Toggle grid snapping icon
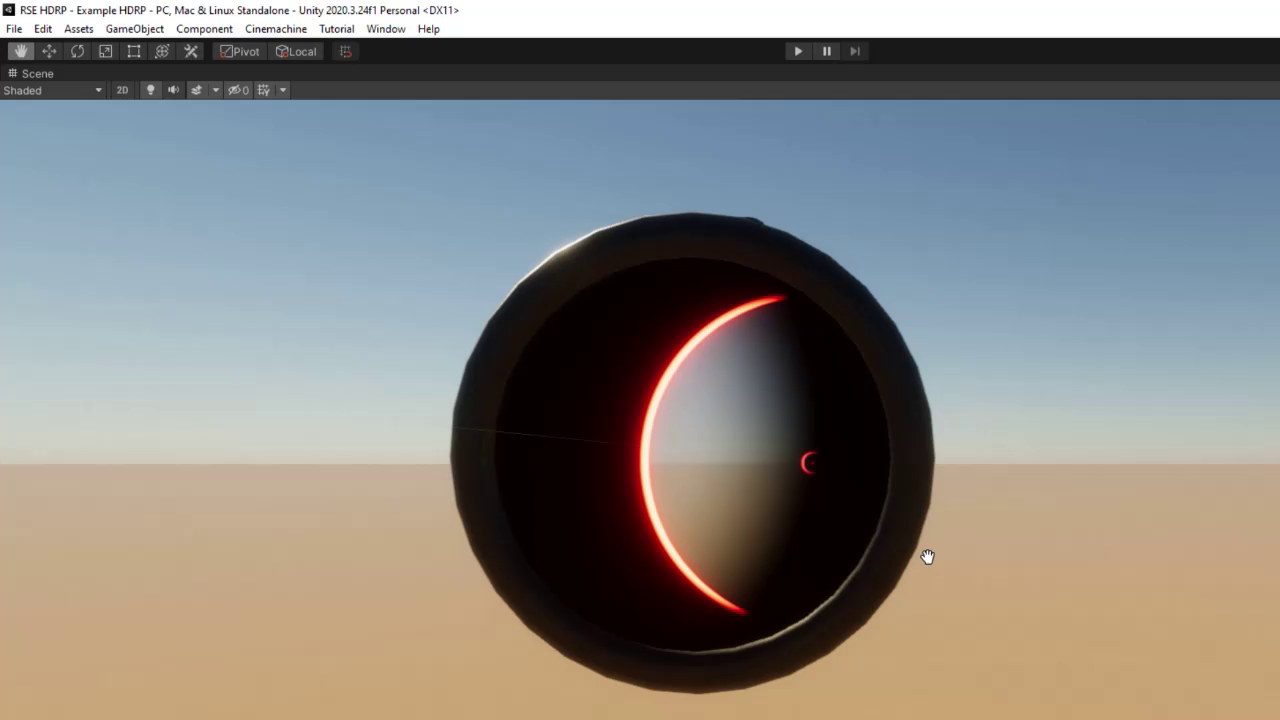Screen dimensions: 1280x720 click(x=346, y=51)
